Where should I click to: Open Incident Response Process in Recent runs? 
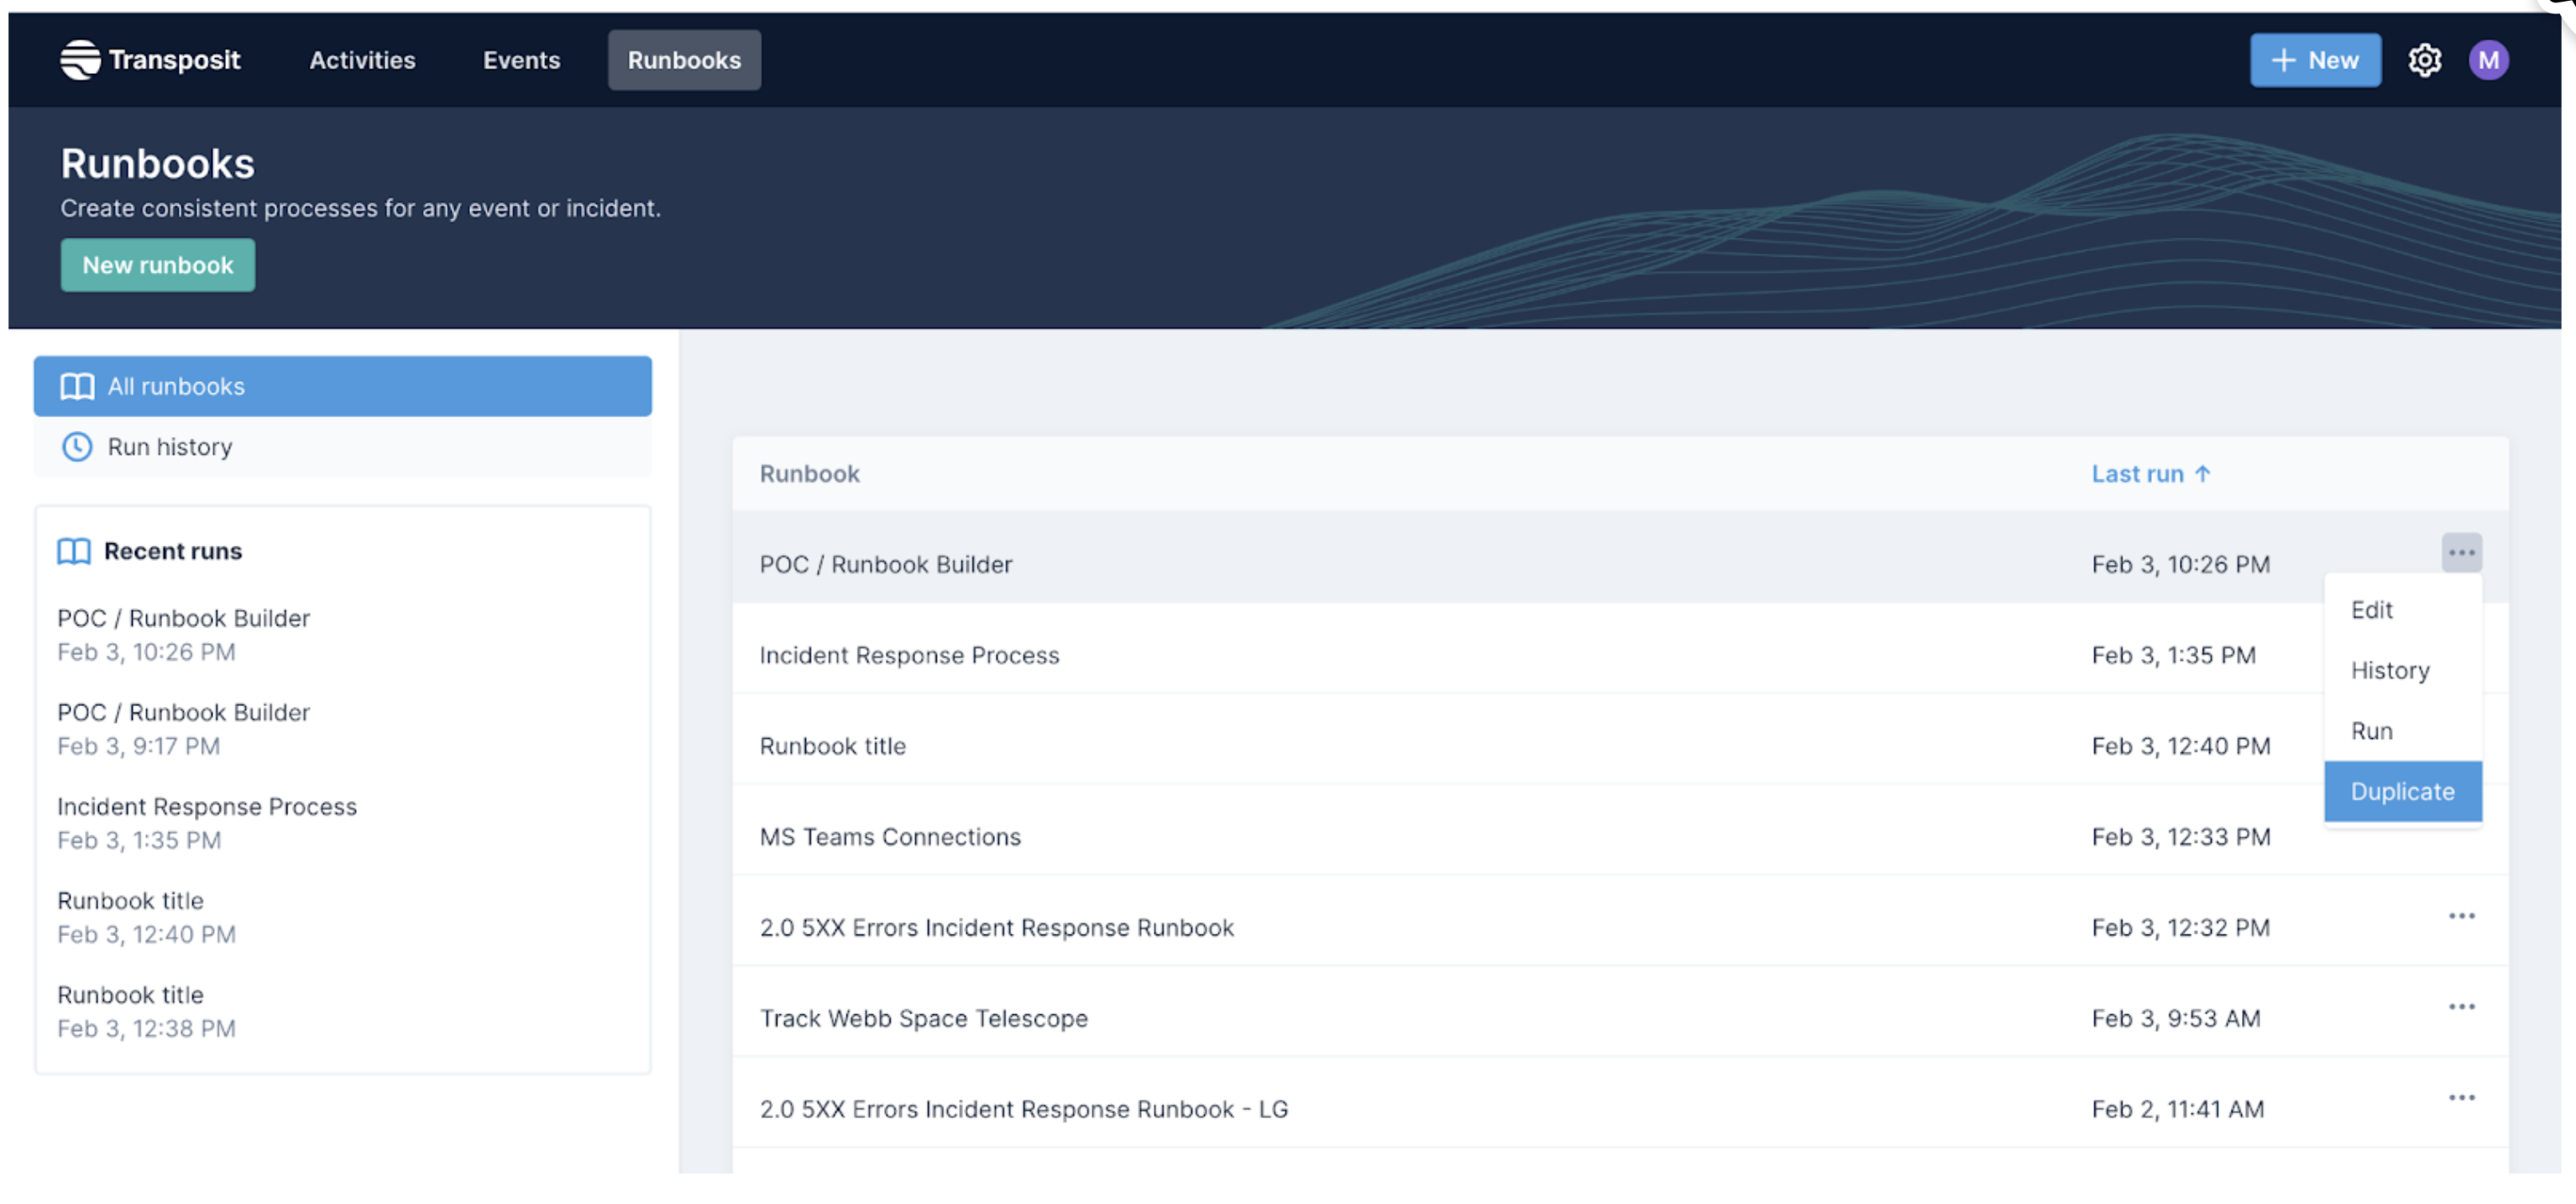[x=207, y=807]
